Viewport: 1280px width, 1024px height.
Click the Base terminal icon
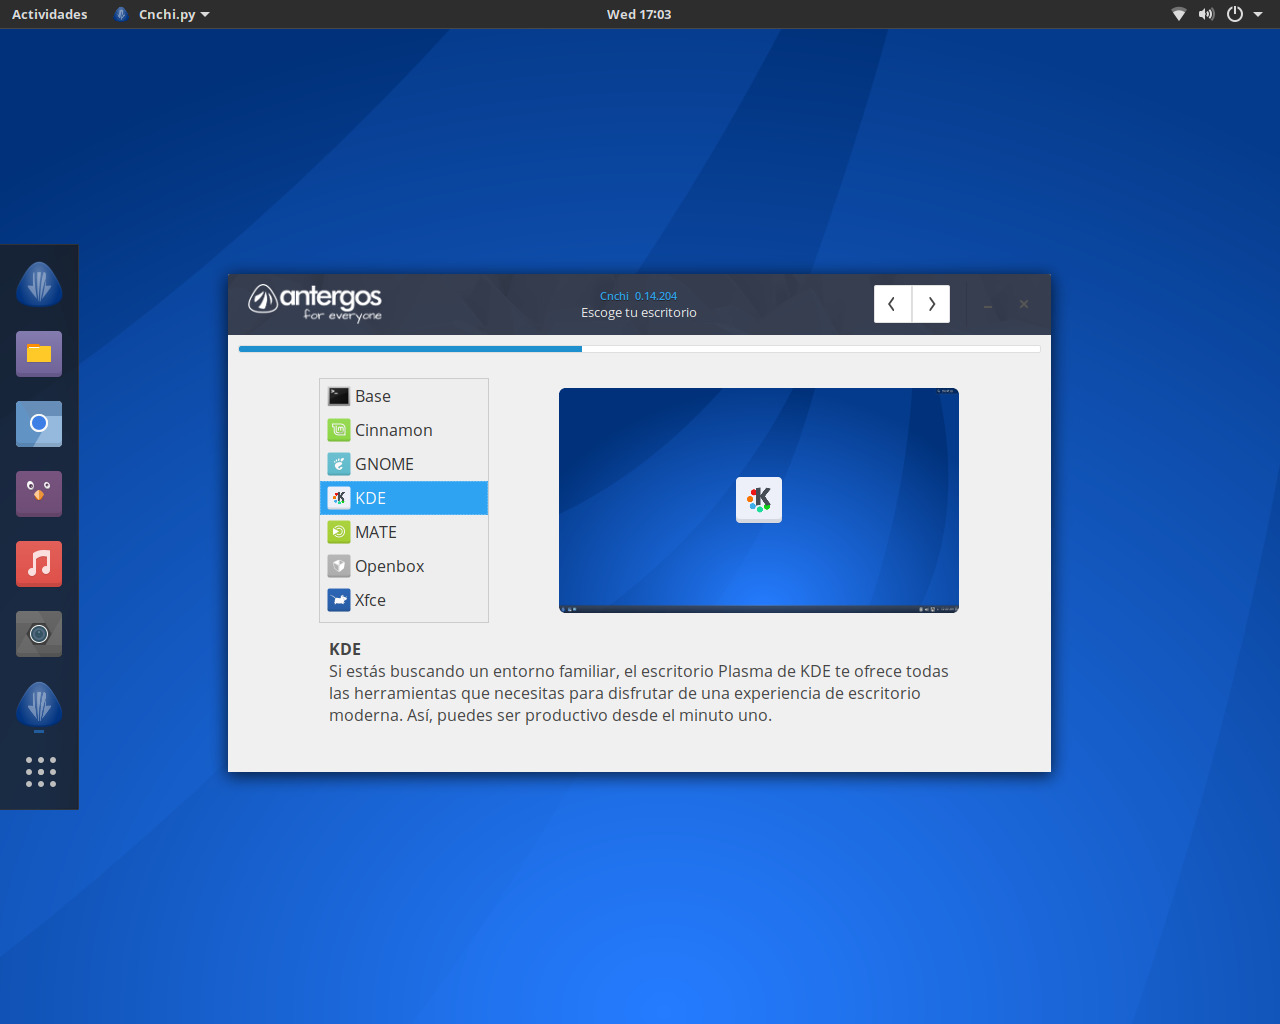pyautogui.click(x=339, y=396)
